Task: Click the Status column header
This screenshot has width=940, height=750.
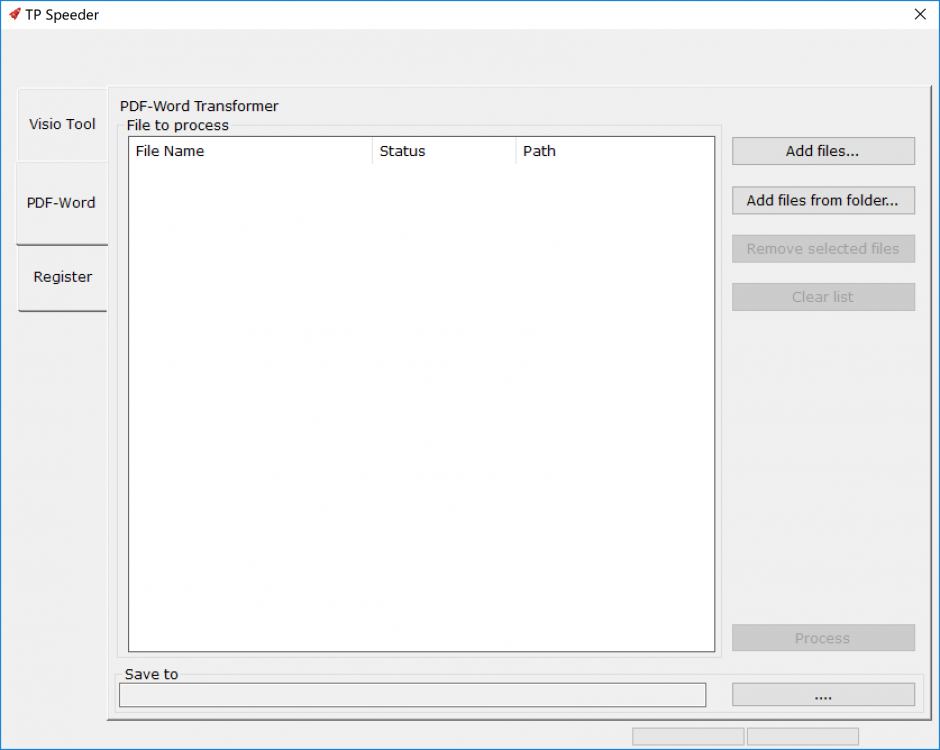Action: tap(402, 151)
